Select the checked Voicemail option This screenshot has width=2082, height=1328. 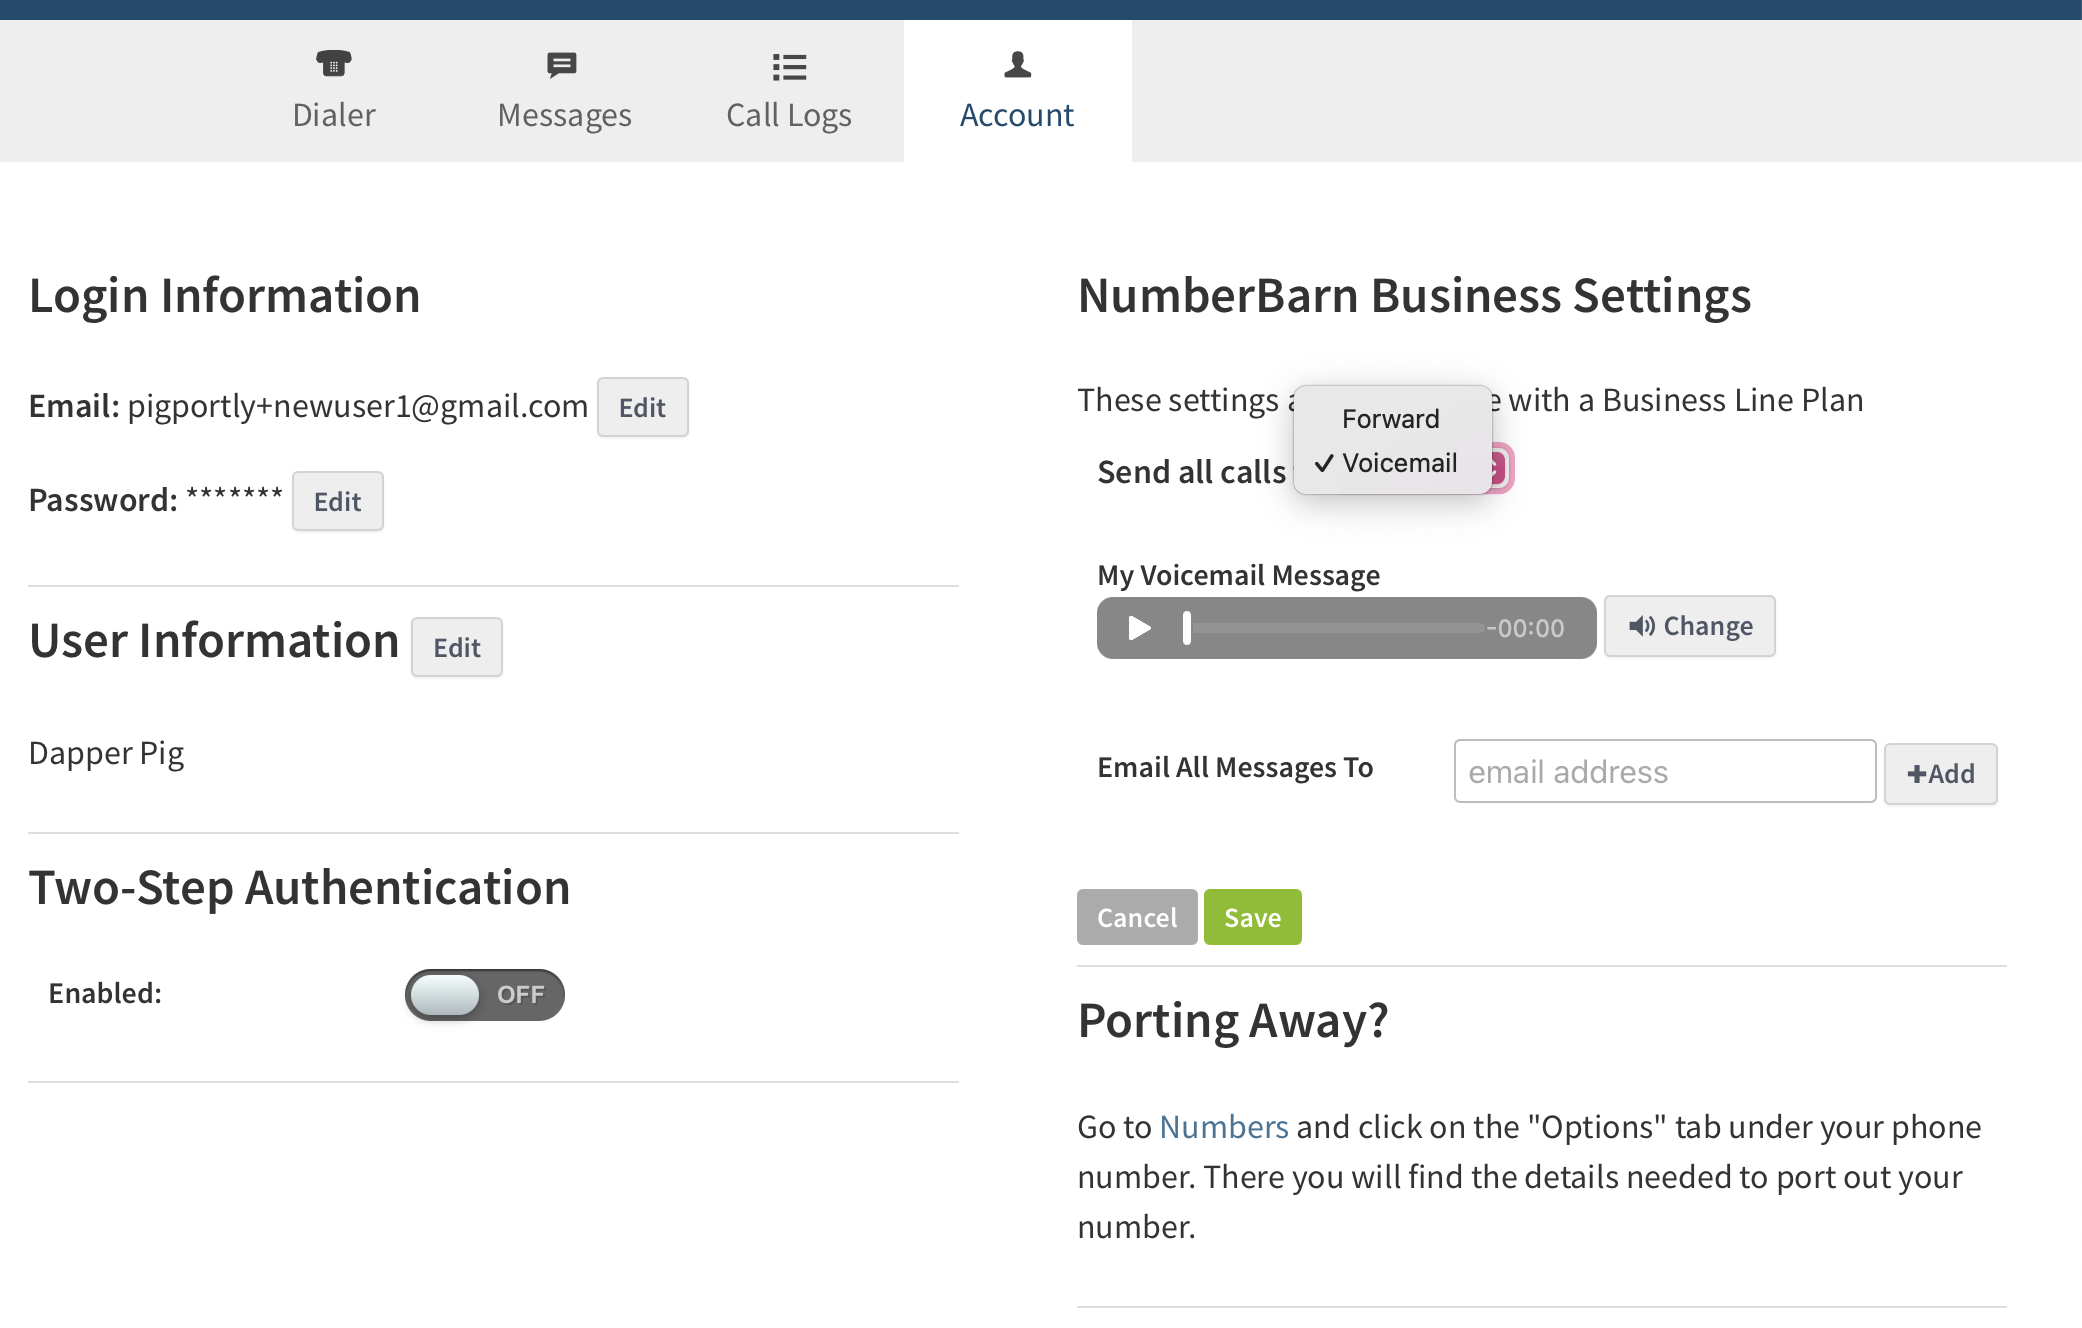[x=1398, y=463]
